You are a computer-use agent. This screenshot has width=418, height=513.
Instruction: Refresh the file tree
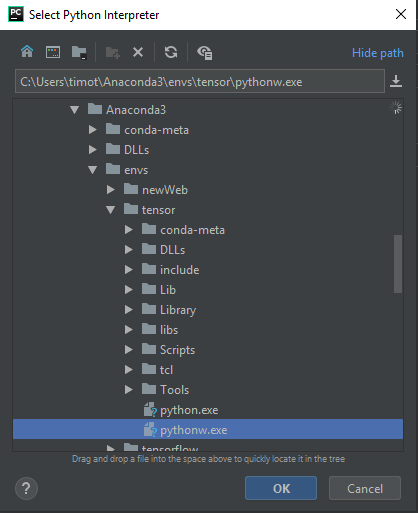click(171, 52)
